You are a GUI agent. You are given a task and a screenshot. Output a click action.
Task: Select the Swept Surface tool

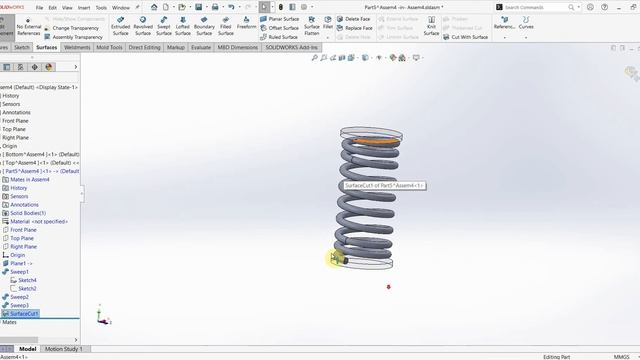[164, 26]
